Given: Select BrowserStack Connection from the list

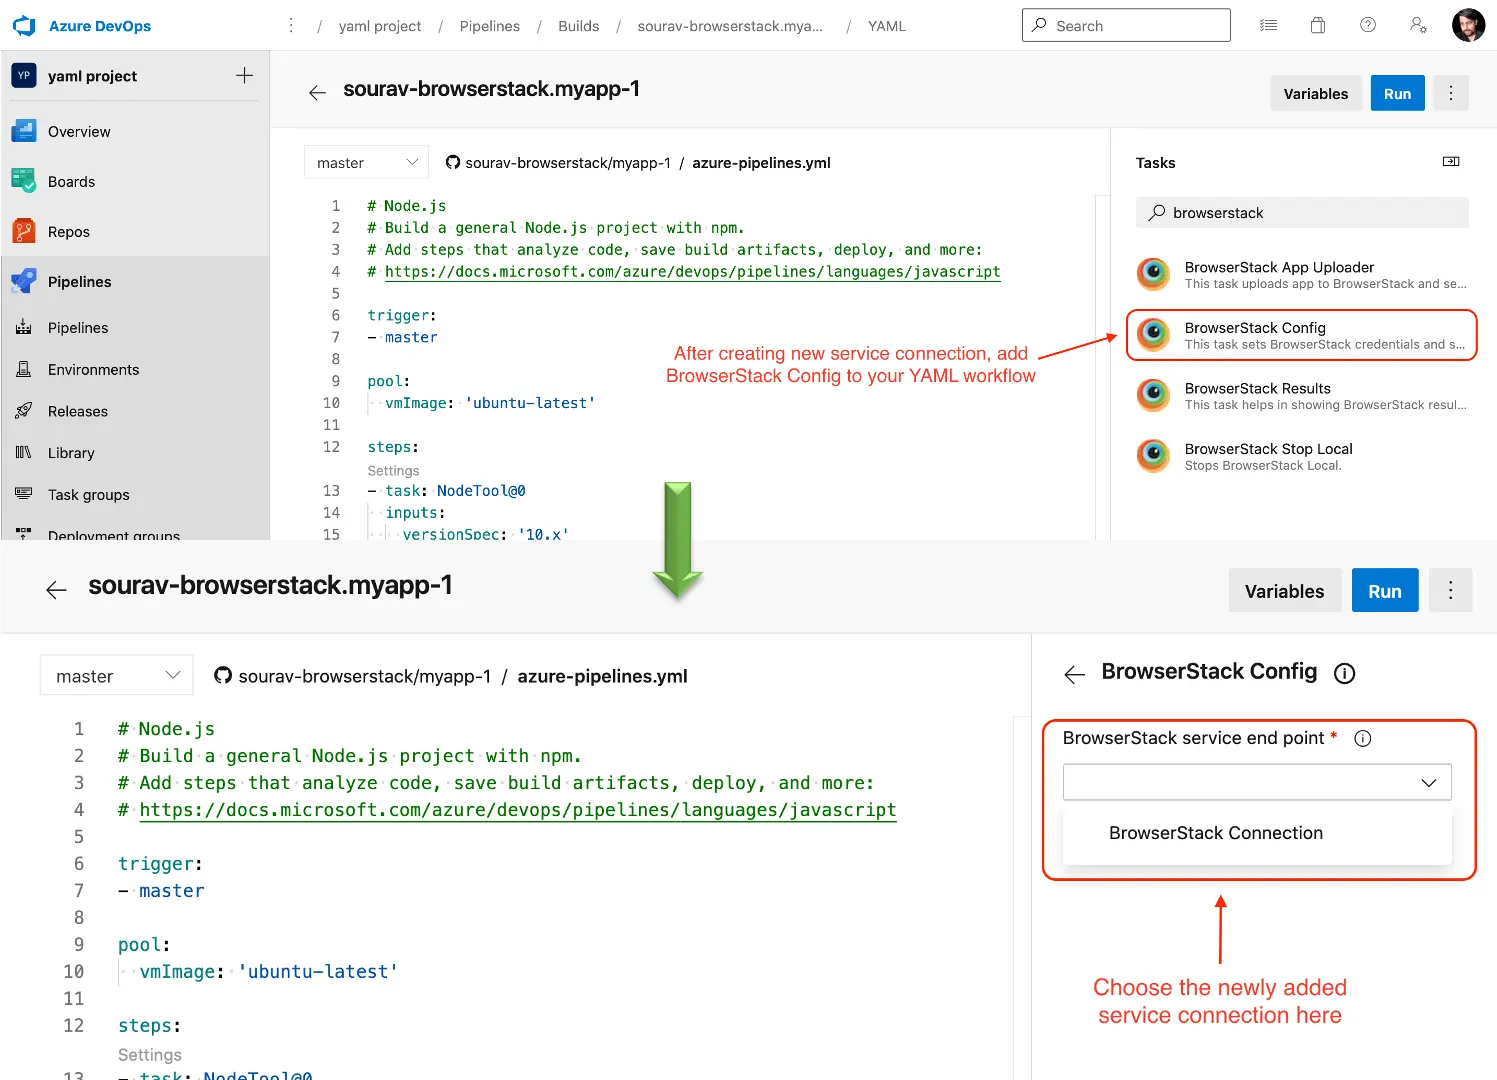Looking at the screenshot, I should click(x=1215, y=833).
